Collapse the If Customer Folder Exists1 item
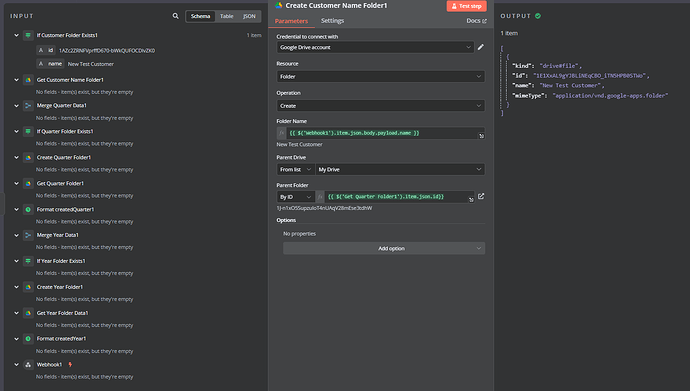This screenshot has width=690, height=391. (16, 35)
